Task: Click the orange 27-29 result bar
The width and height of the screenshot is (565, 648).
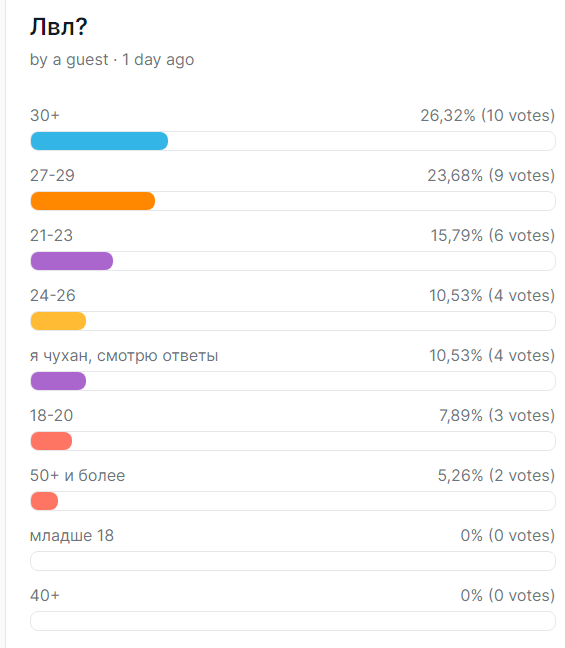Action: (x=93, y=201)
